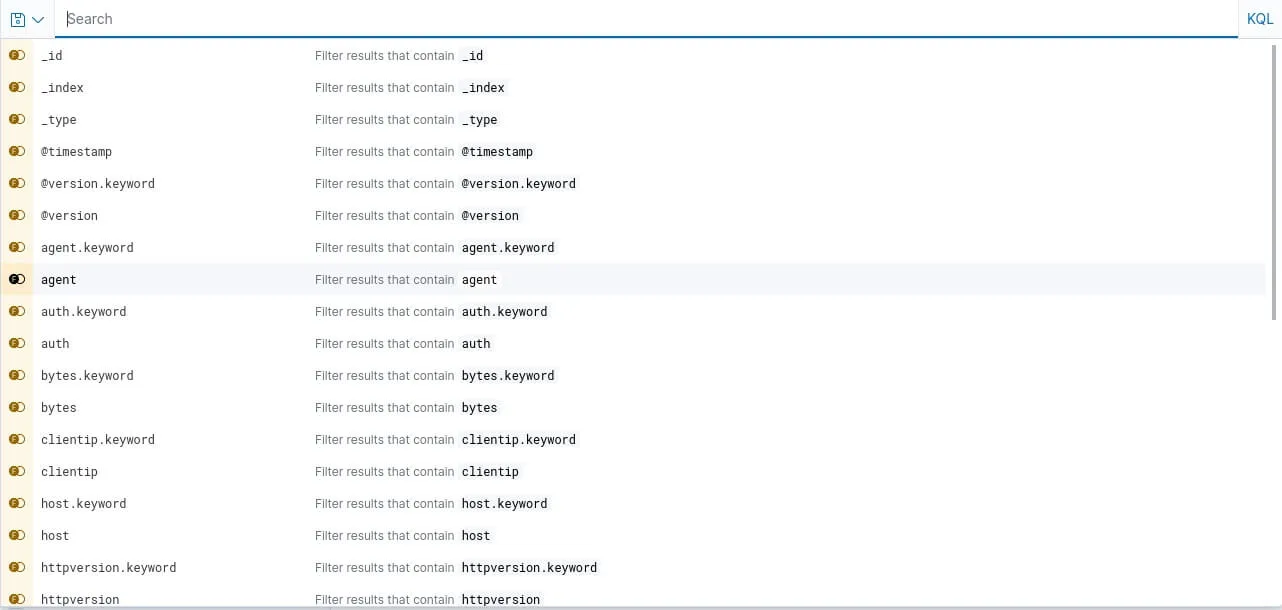This screenshot has height=610, width=1282.
Task: Click the field icon beside agent.keyword
Action: [x=17, y=248]
